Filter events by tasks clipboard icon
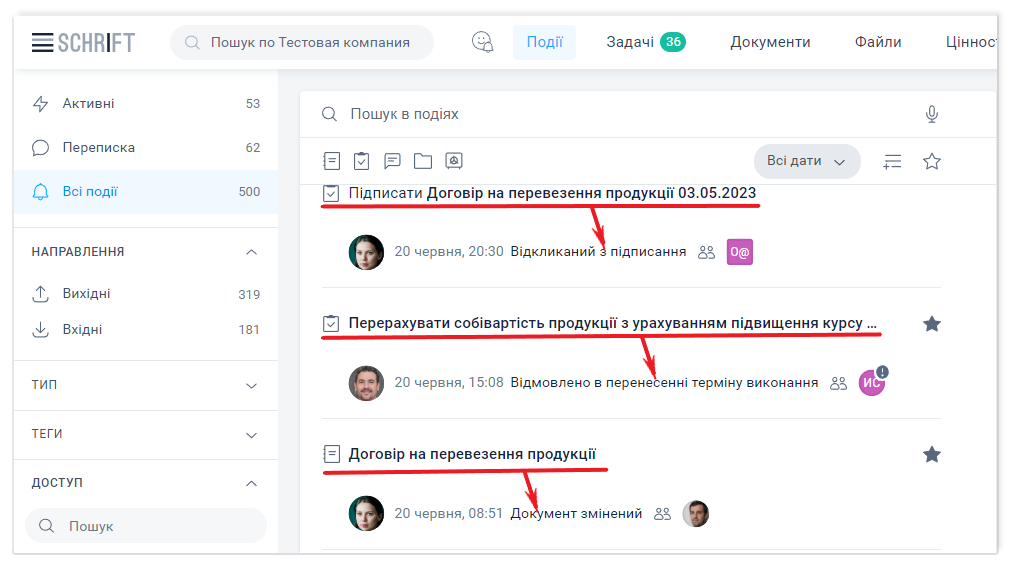Image resolution: width=1013 pixels, height=569 pixels. click(362, 161)
